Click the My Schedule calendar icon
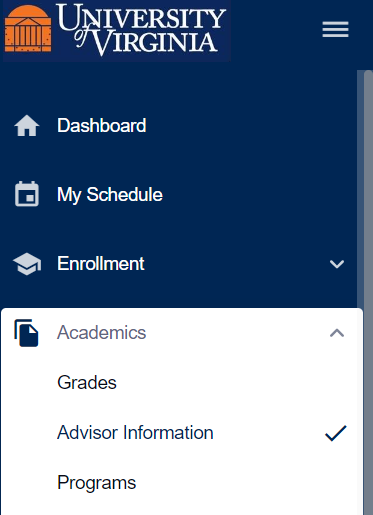 (27, 194)
